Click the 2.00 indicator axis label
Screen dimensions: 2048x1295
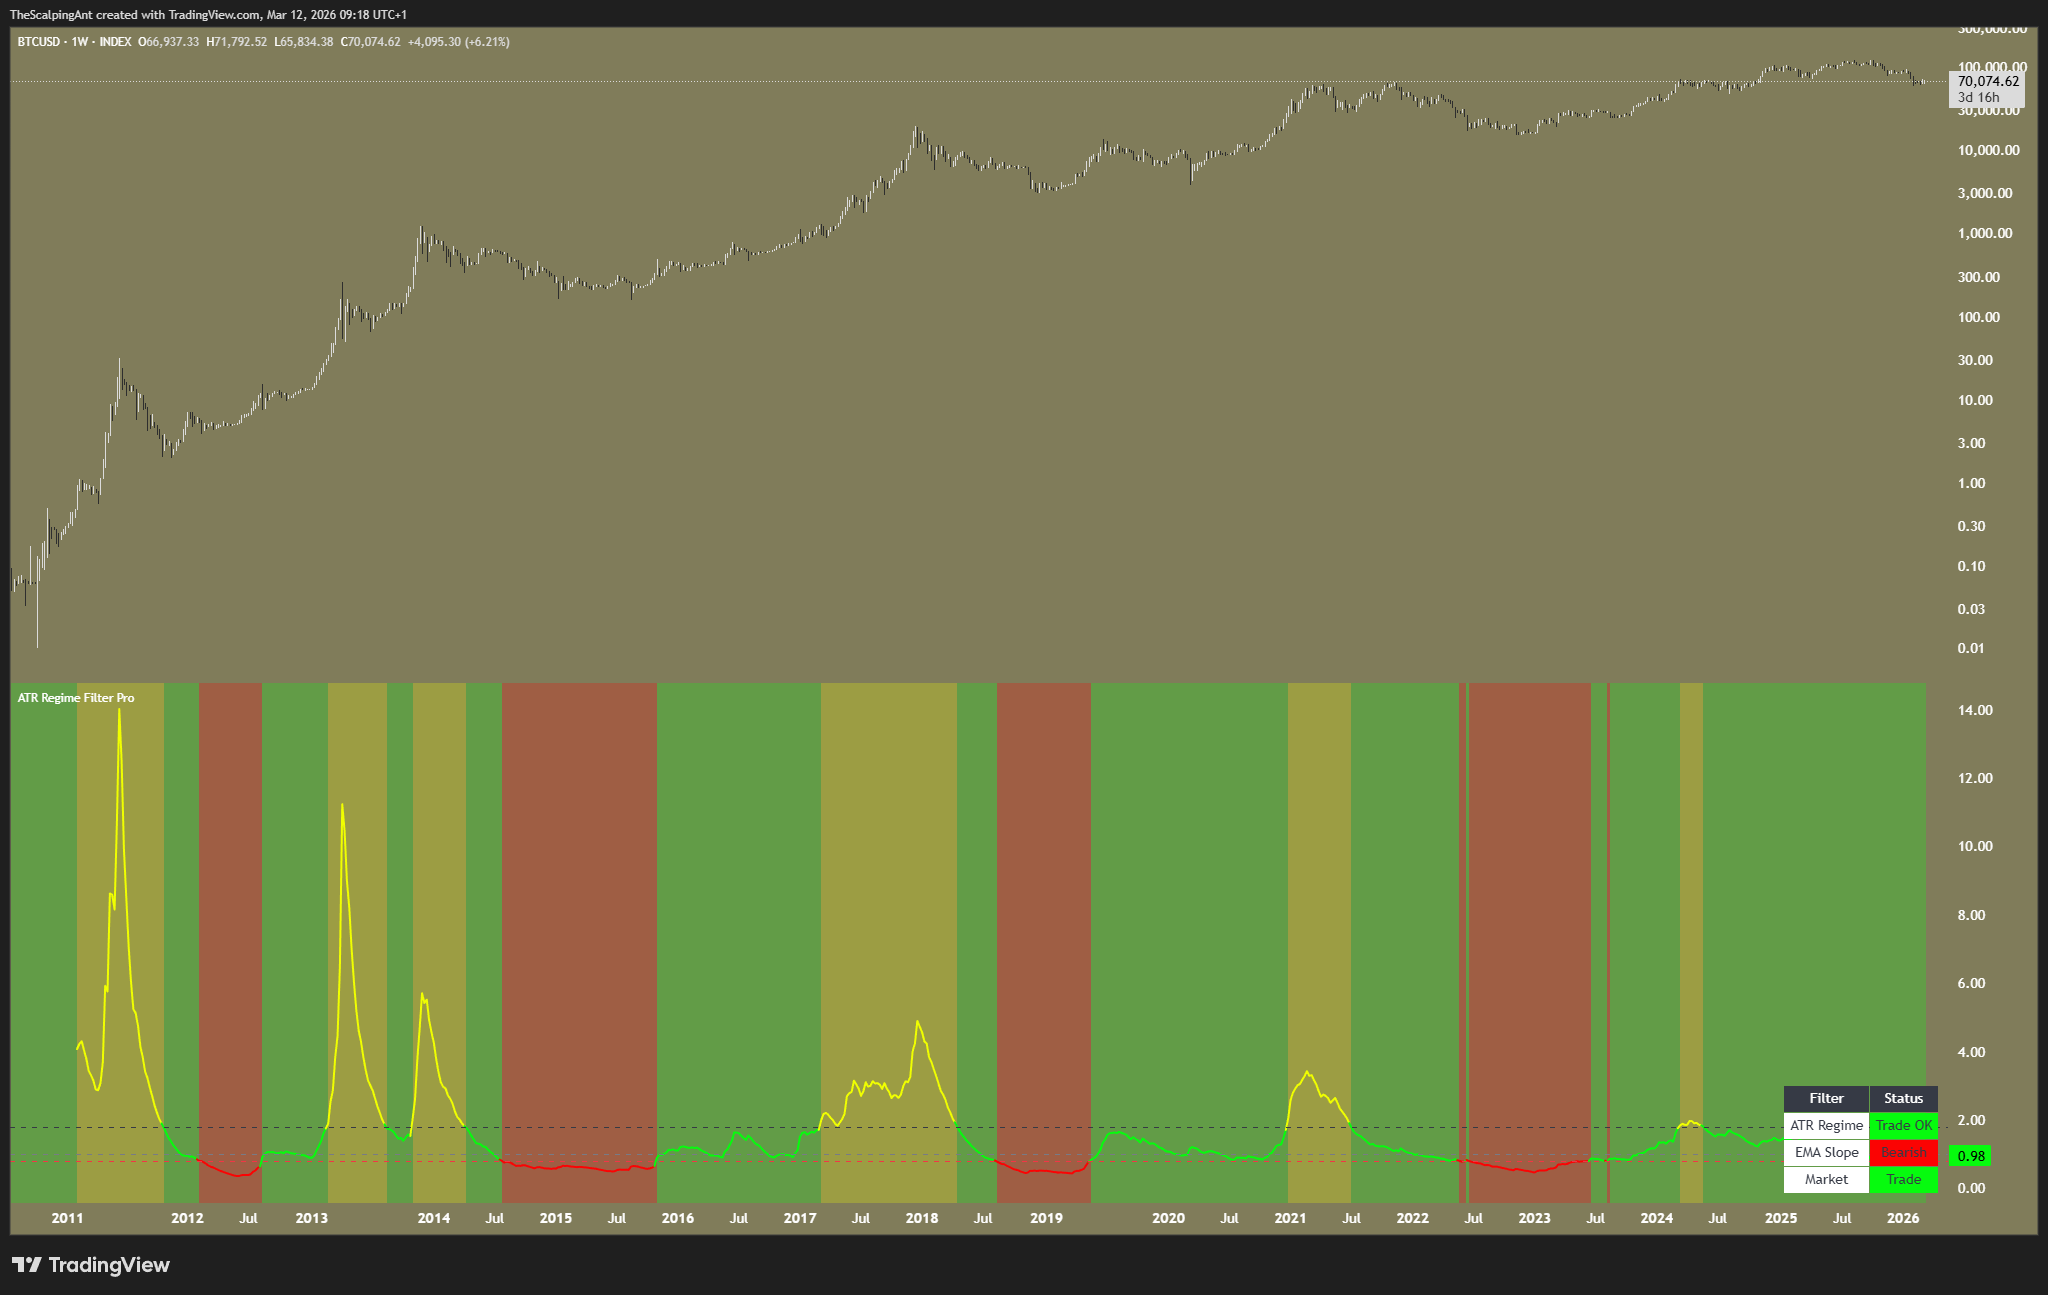click(x=1971, y=1120)
